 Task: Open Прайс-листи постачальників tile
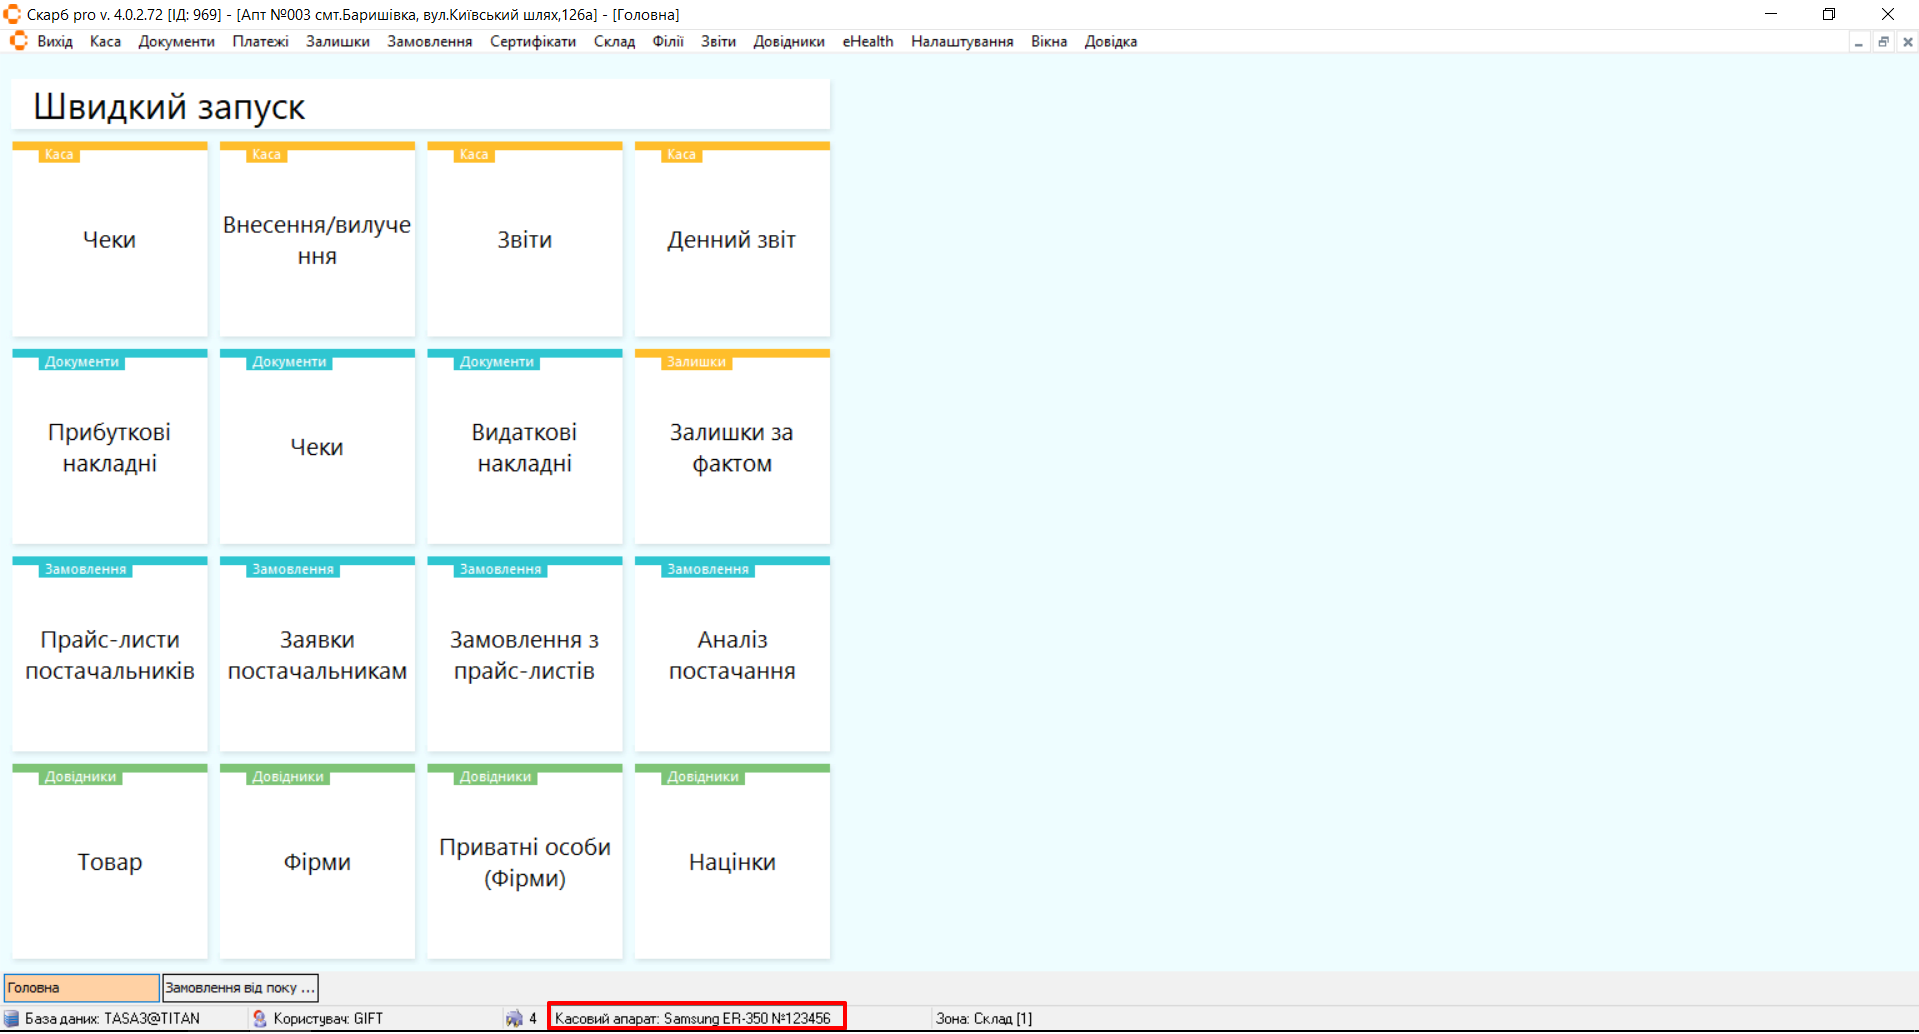click(110, 655)
